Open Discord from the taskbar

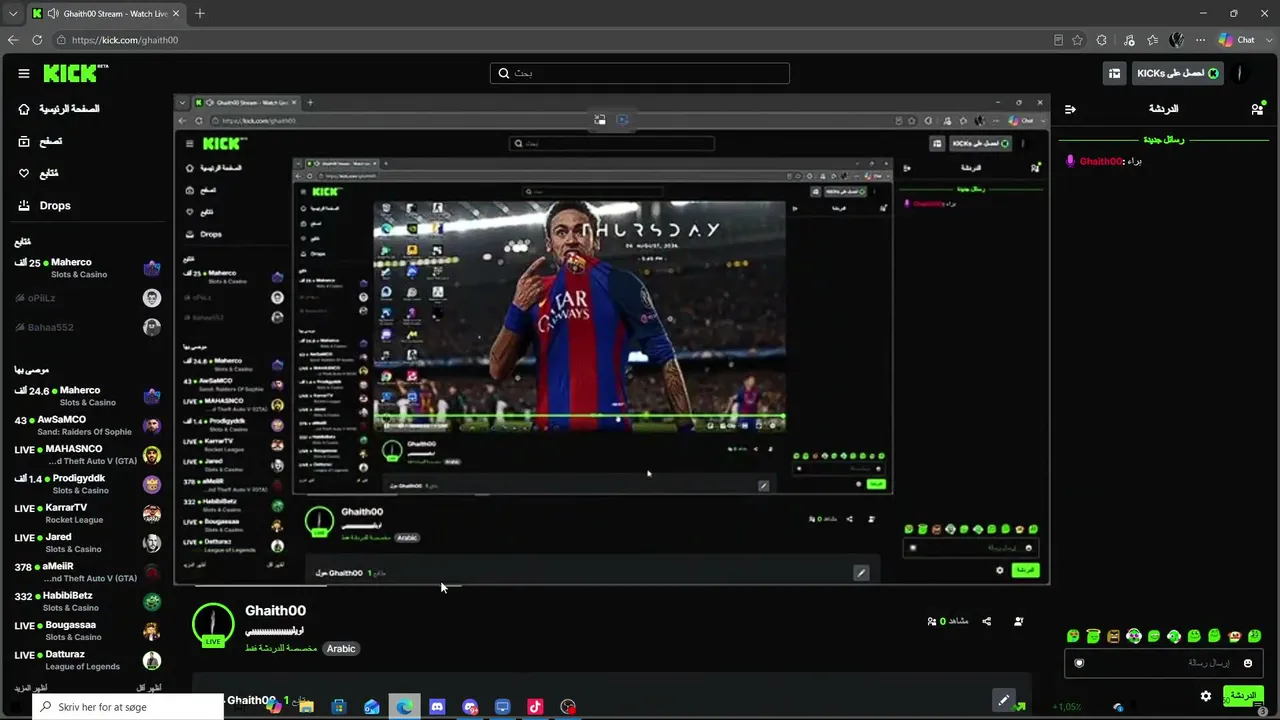pyautogui.click(x=437, y=707)
